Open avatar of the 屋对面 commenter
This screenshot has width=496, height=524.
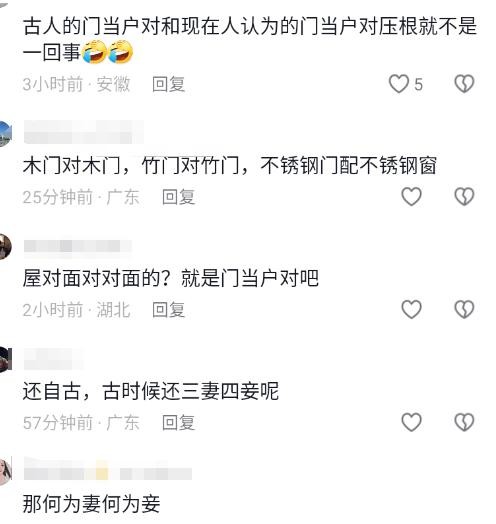[6, 247]
